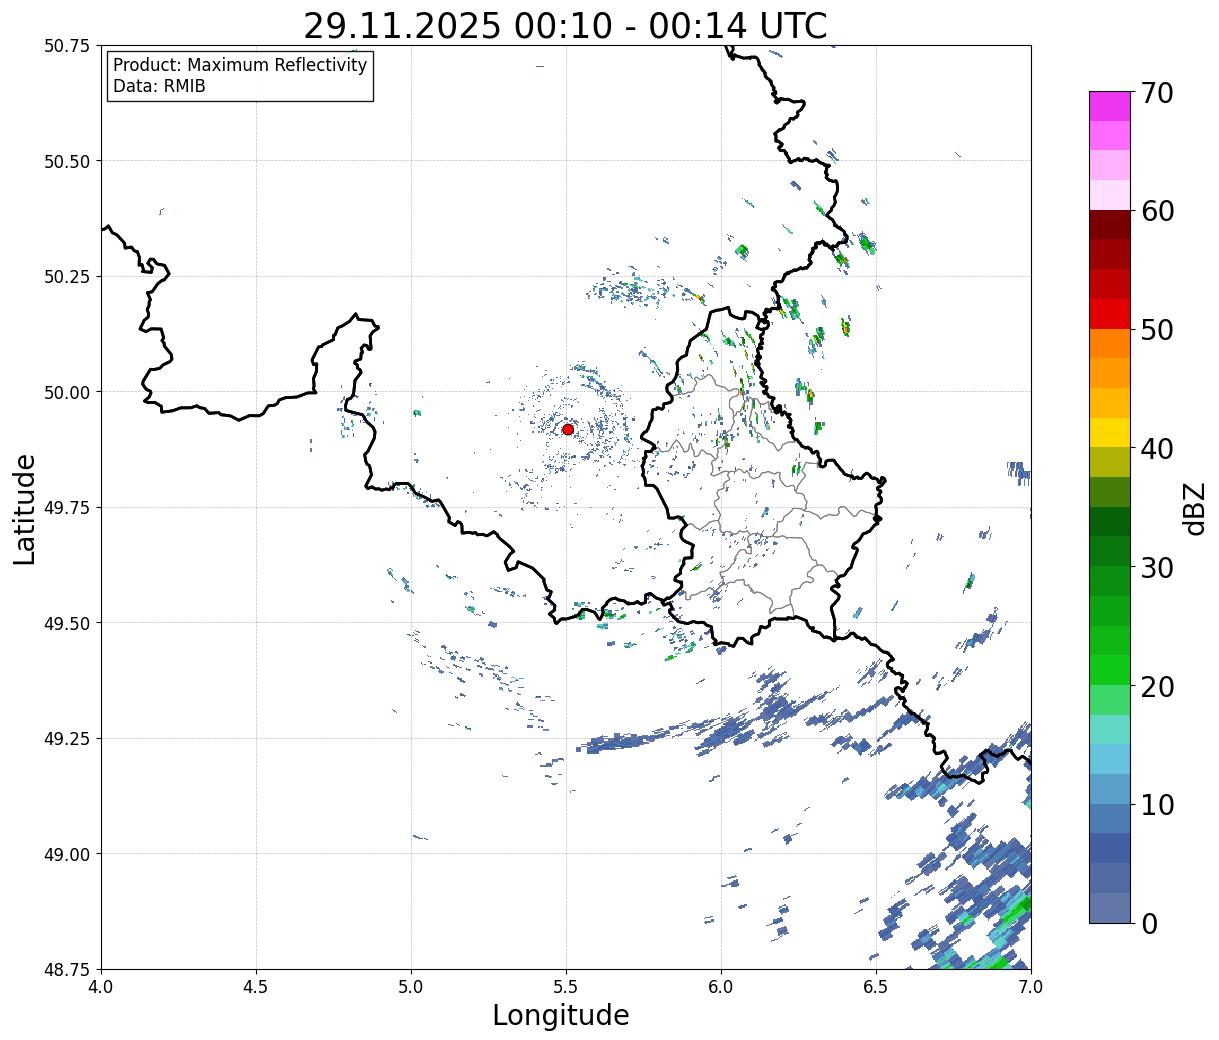Click the colorbar tick label 20
Image resolution: width=1219 pixels, height=1040 pixels.
(x=1156, y=687)
